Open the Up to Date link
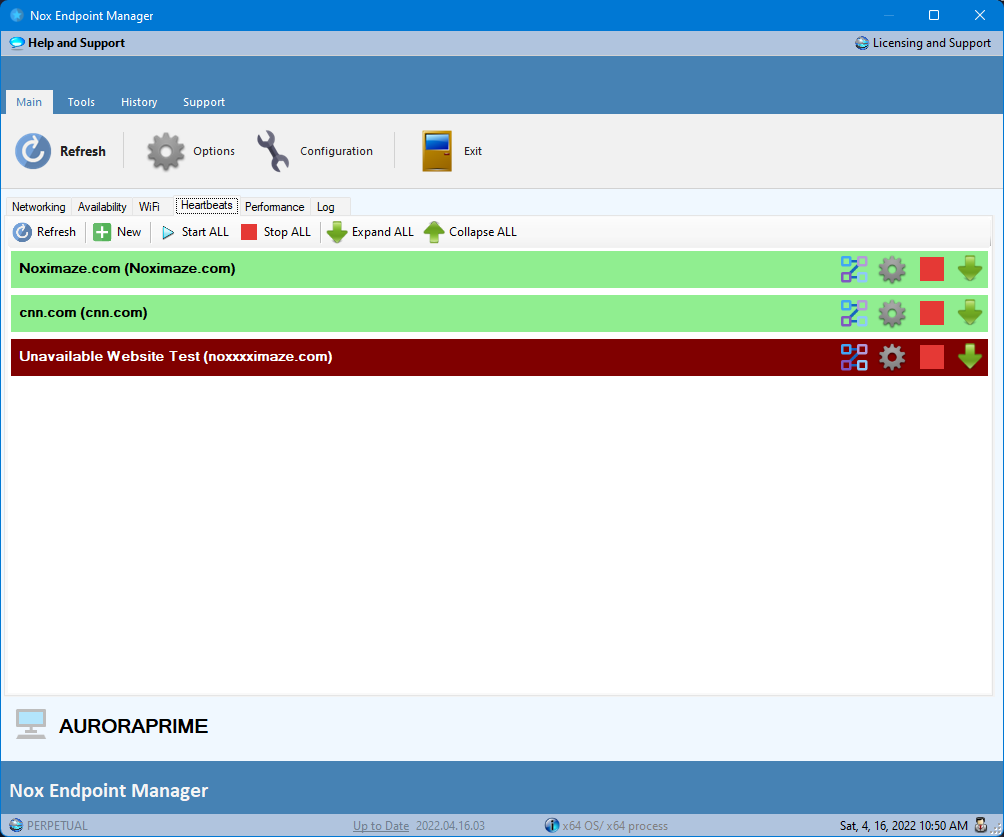The height and width of the screenshot is (837, 1004). (381, 825)
